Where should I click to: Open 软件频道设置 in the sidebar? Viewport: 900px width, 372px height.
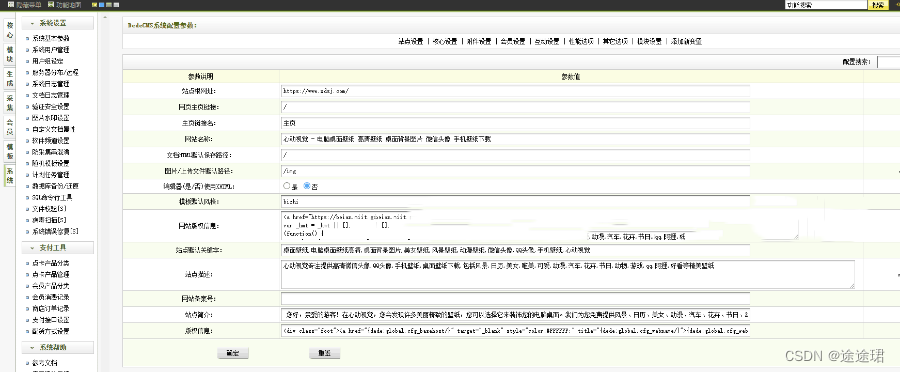tap(51, 140)
